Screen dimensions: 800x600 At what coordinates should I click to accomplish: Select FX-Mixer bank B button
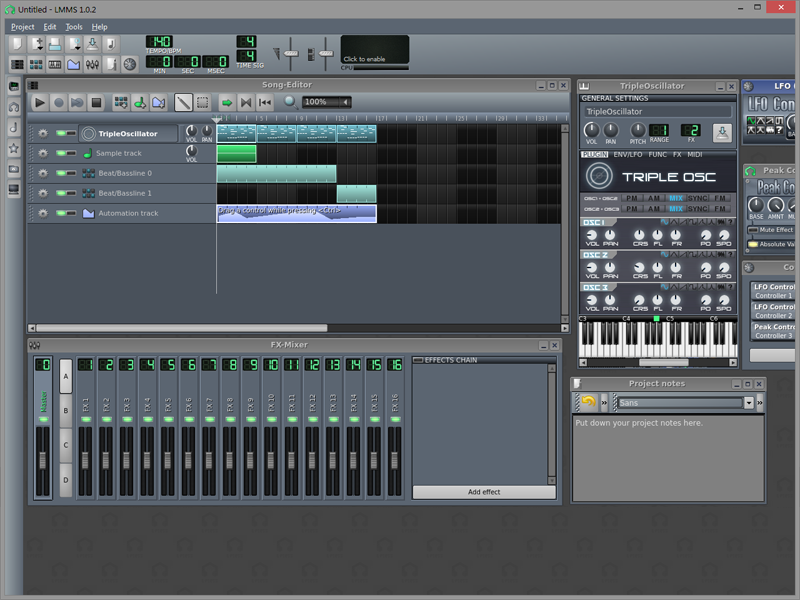tap(66, 410)
